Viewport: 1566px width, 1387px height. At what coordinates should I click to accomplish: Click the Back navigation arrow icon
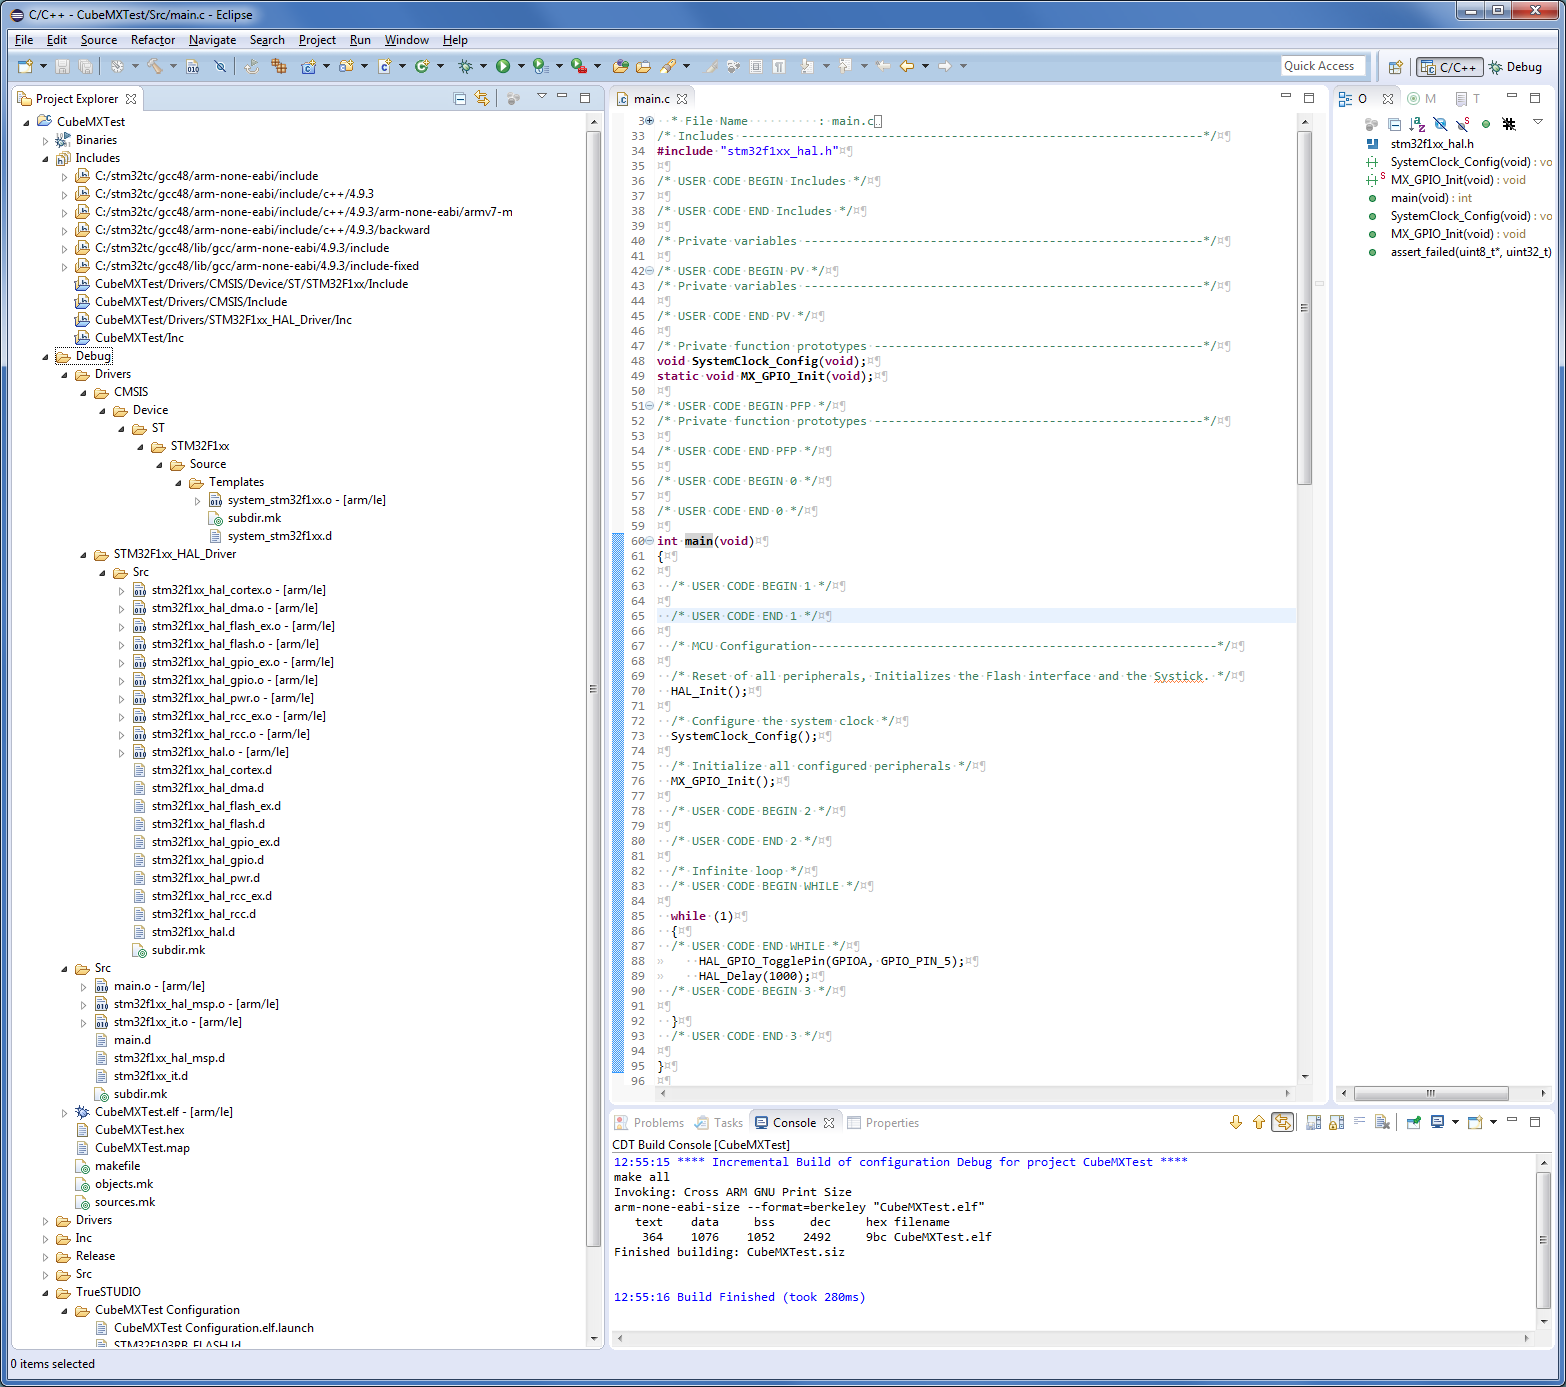coord(907,66)
